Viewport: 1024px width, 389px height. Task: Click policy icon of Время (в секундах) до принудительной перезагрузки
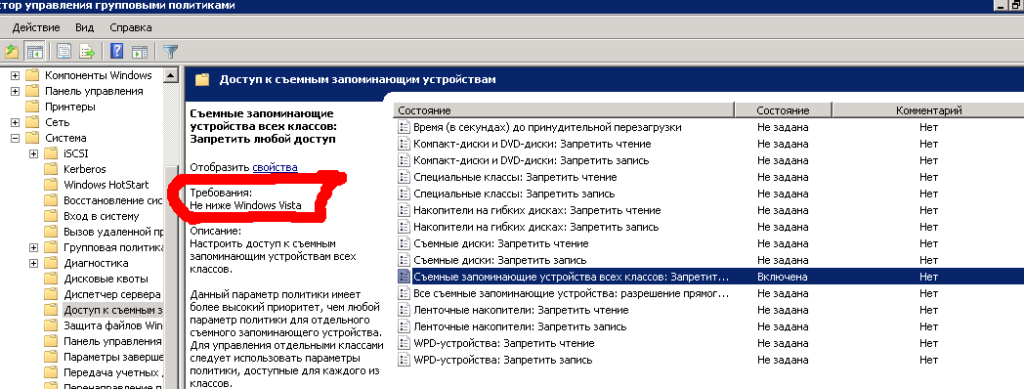(x=404, y=127)
